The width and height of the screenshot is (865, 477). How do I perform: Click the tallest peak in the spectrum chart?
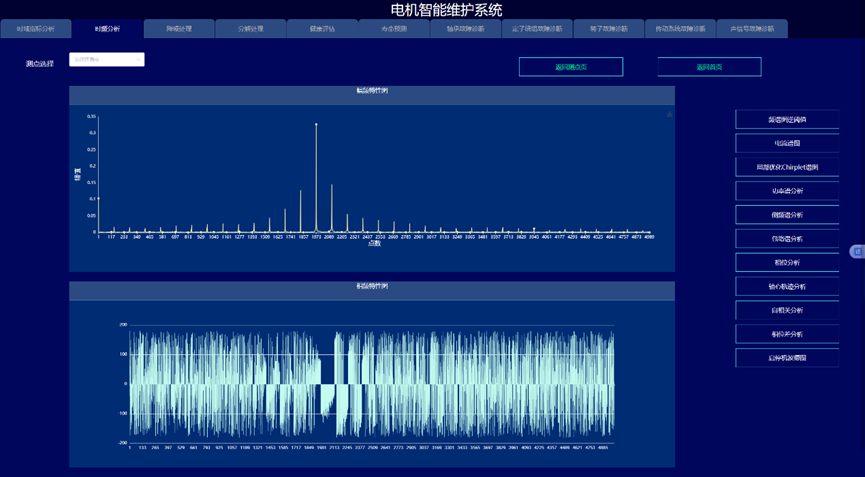[x=316, y=125]
